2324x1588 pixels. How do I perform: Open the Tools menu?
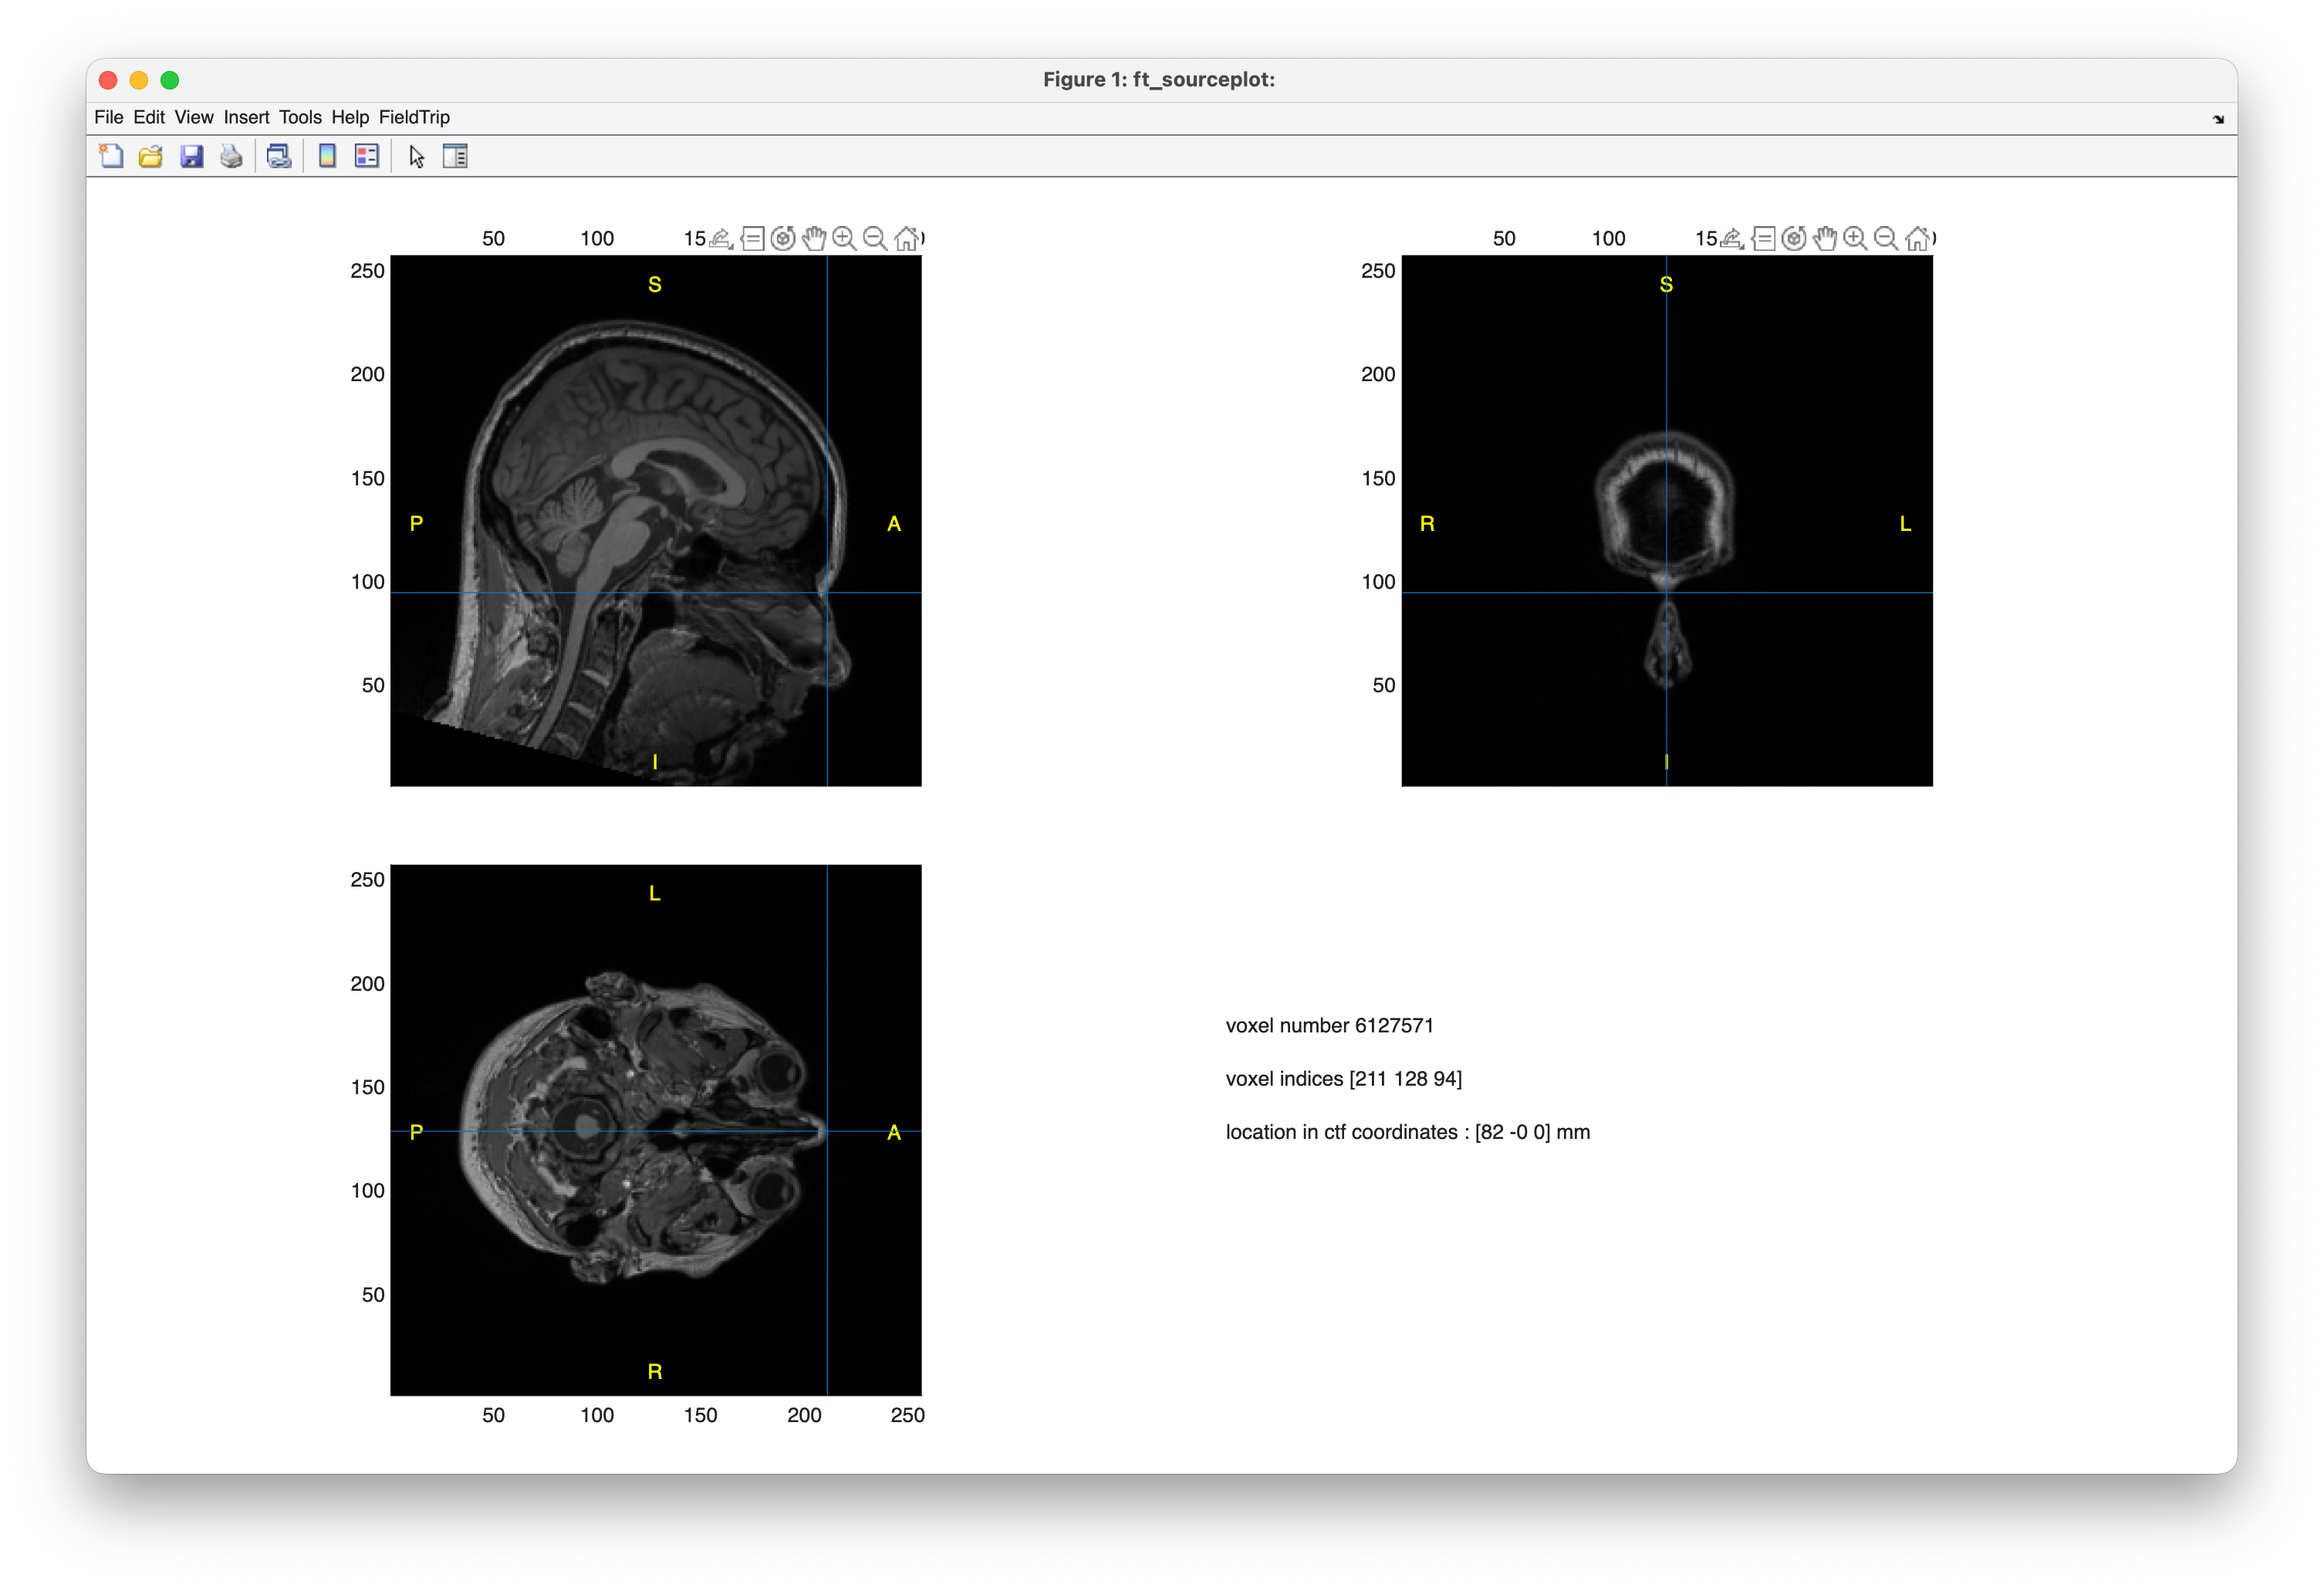point(300,117)
